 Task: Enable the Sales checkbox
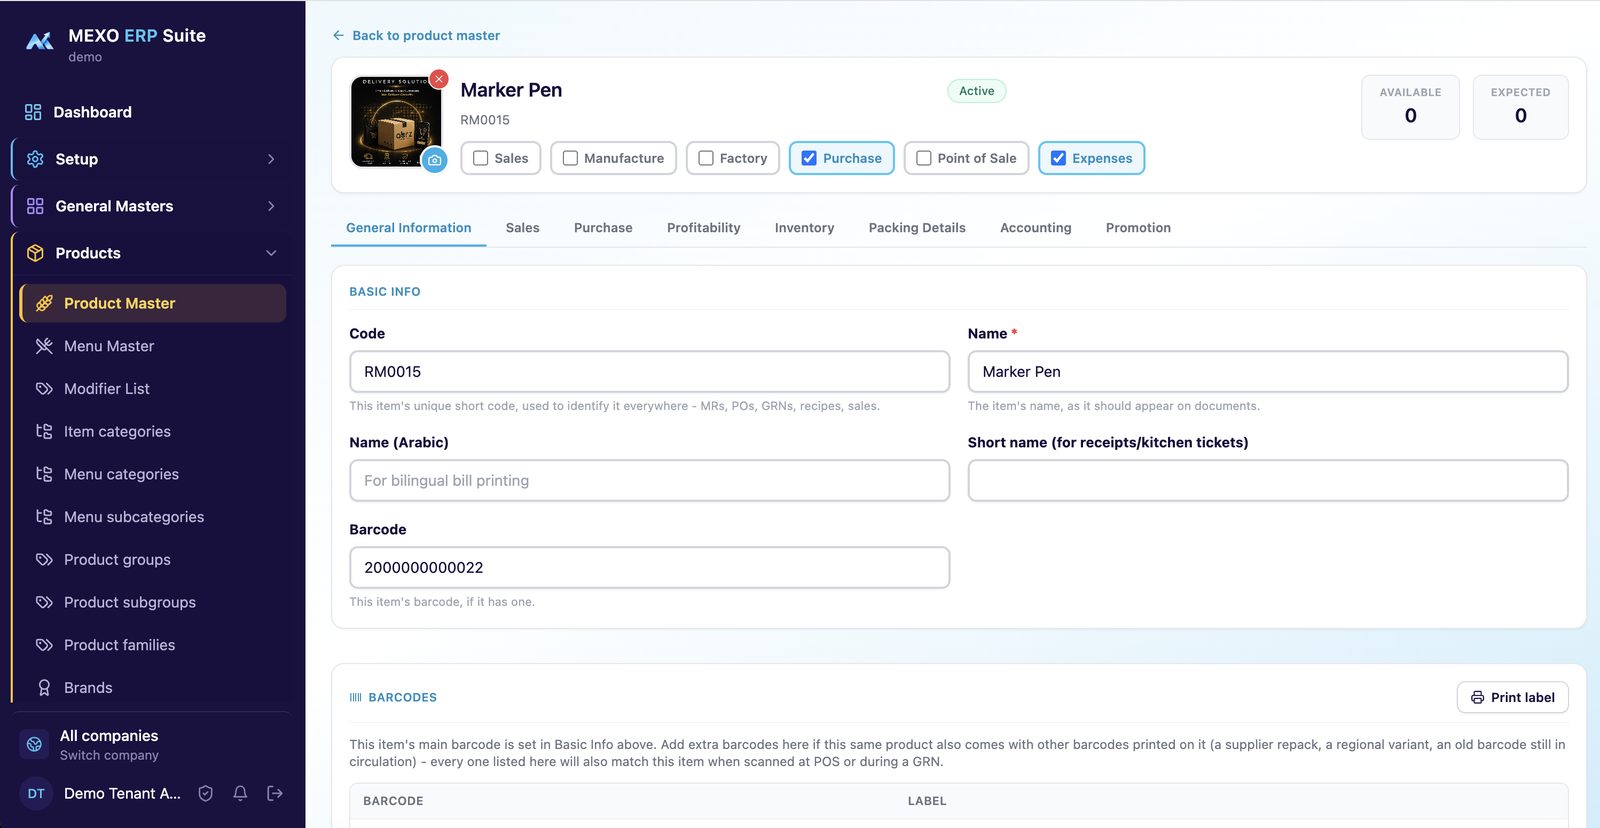point(481,158)
